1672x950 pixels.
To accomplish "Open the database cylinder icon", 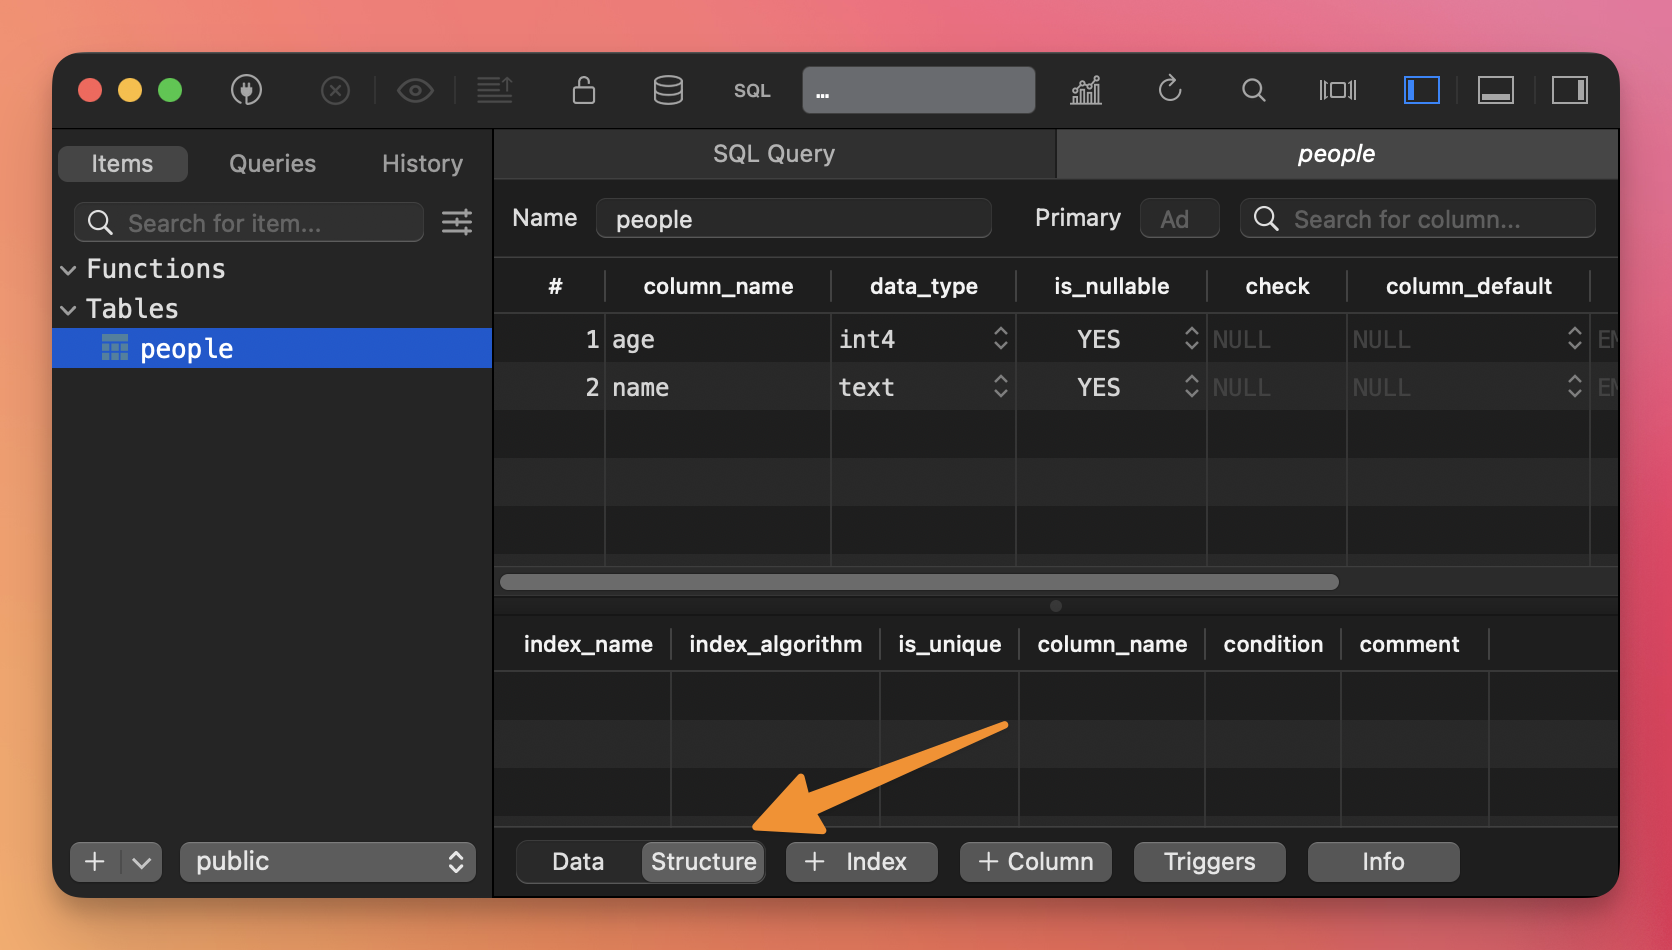I will click(668, 91).
